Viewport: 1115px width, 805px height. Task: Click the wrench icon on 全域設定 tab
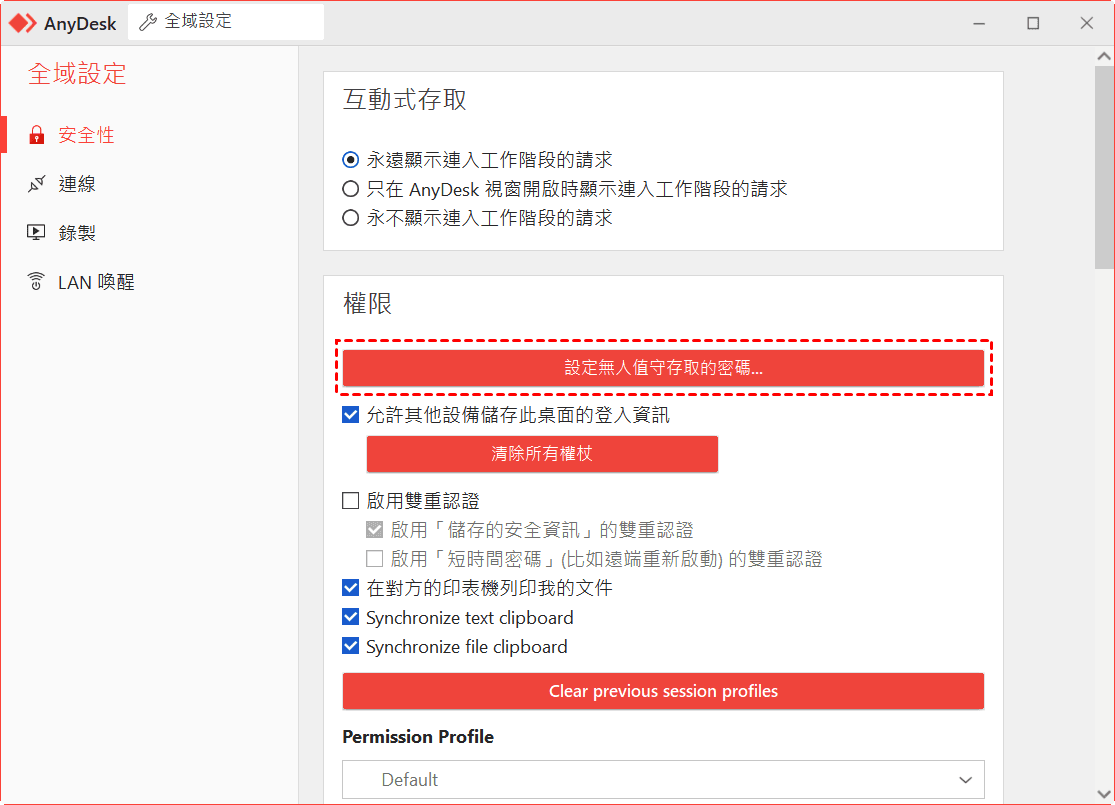[147, 22]
